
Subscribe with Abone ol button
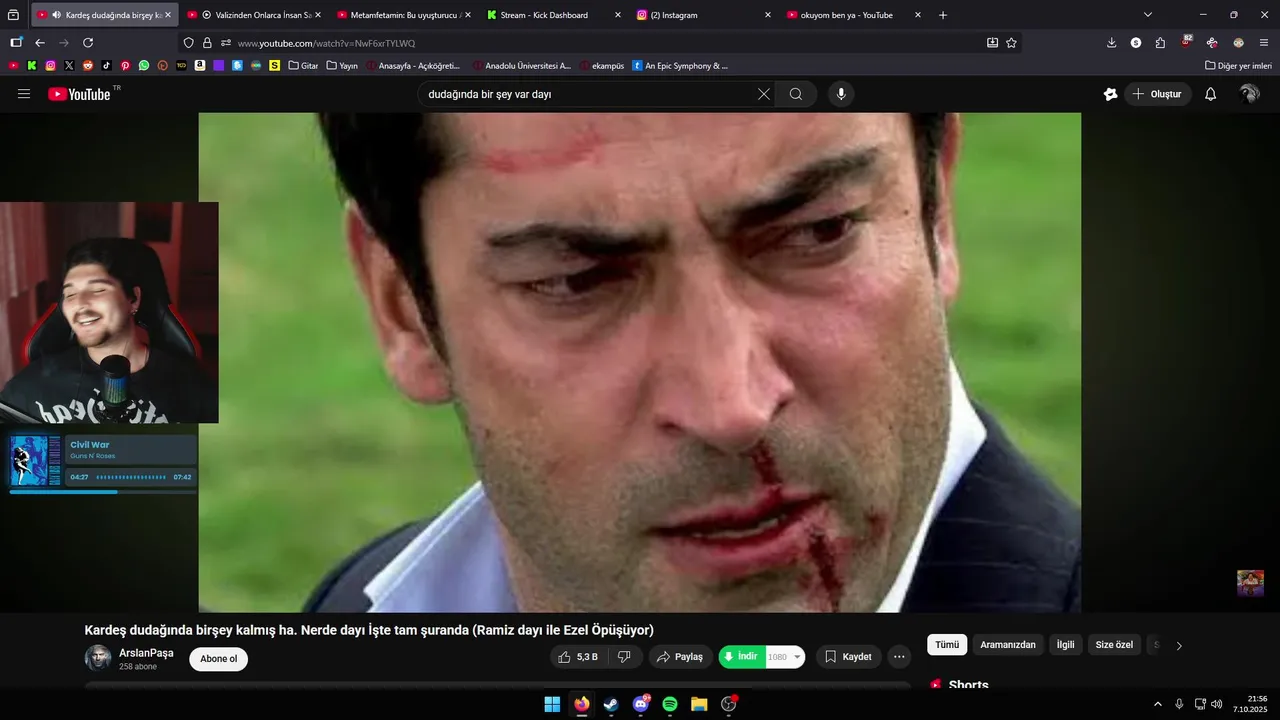pos(218,659)
